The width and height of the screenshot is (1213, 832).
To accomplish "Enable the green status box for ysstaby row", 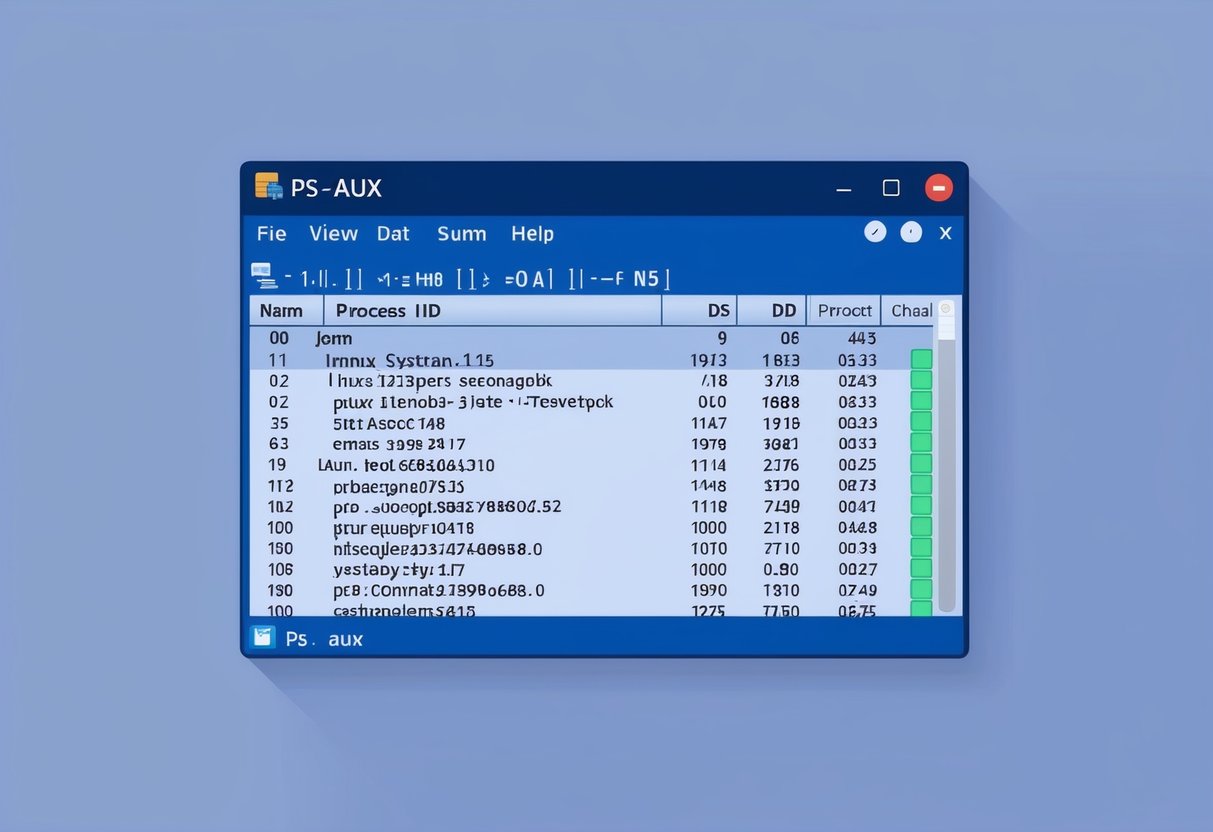I will 921,569.
